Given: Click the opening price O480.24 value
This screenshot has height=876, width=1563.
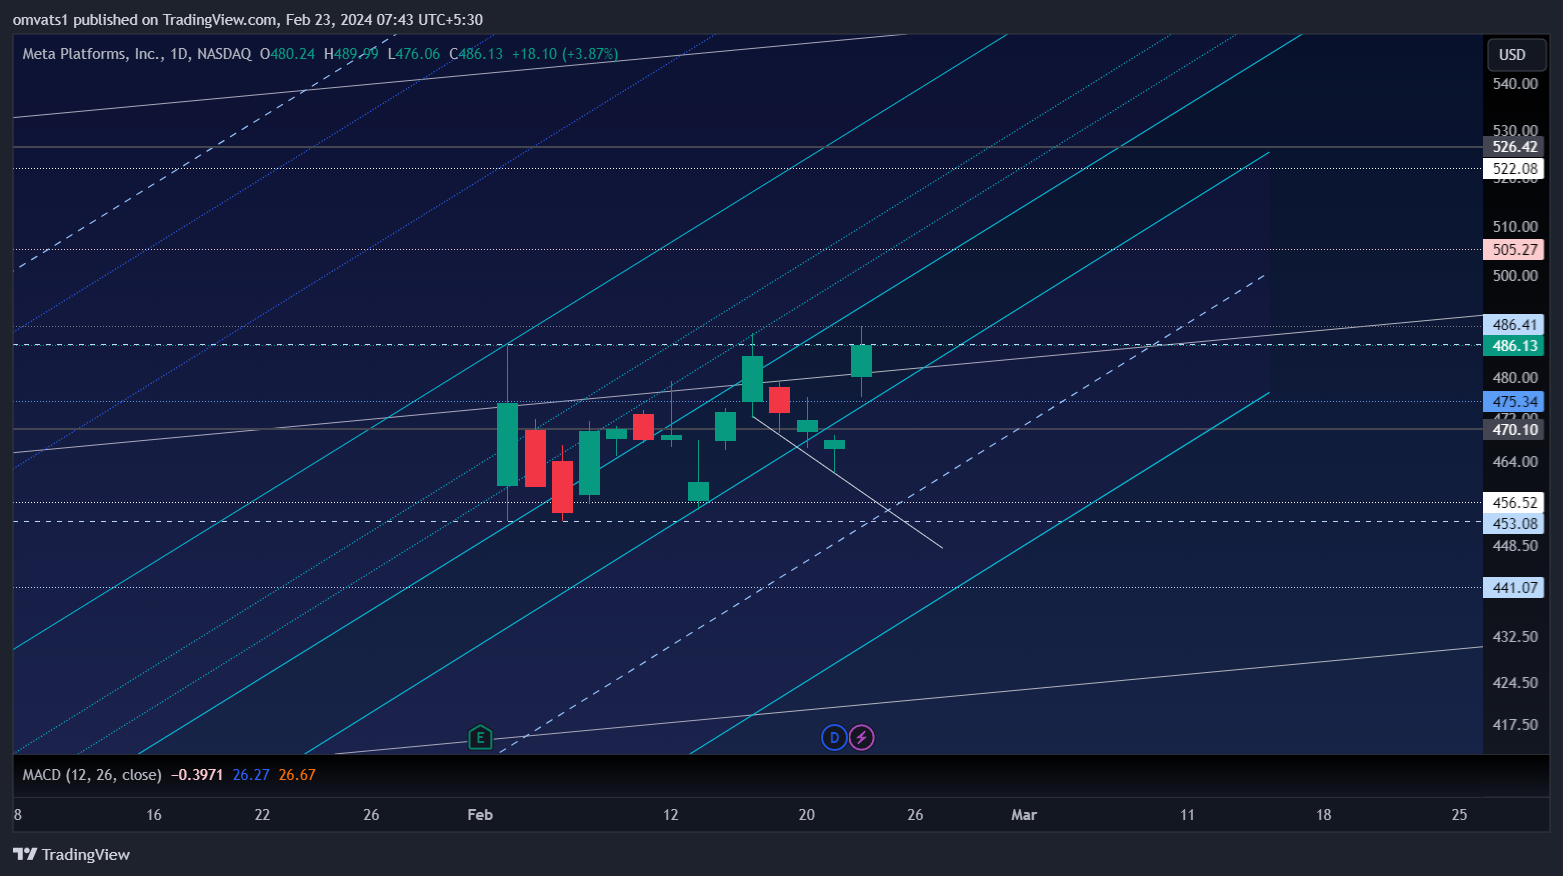Looking at the screenshot, I should pyautogui.click(x=287, y=54).
